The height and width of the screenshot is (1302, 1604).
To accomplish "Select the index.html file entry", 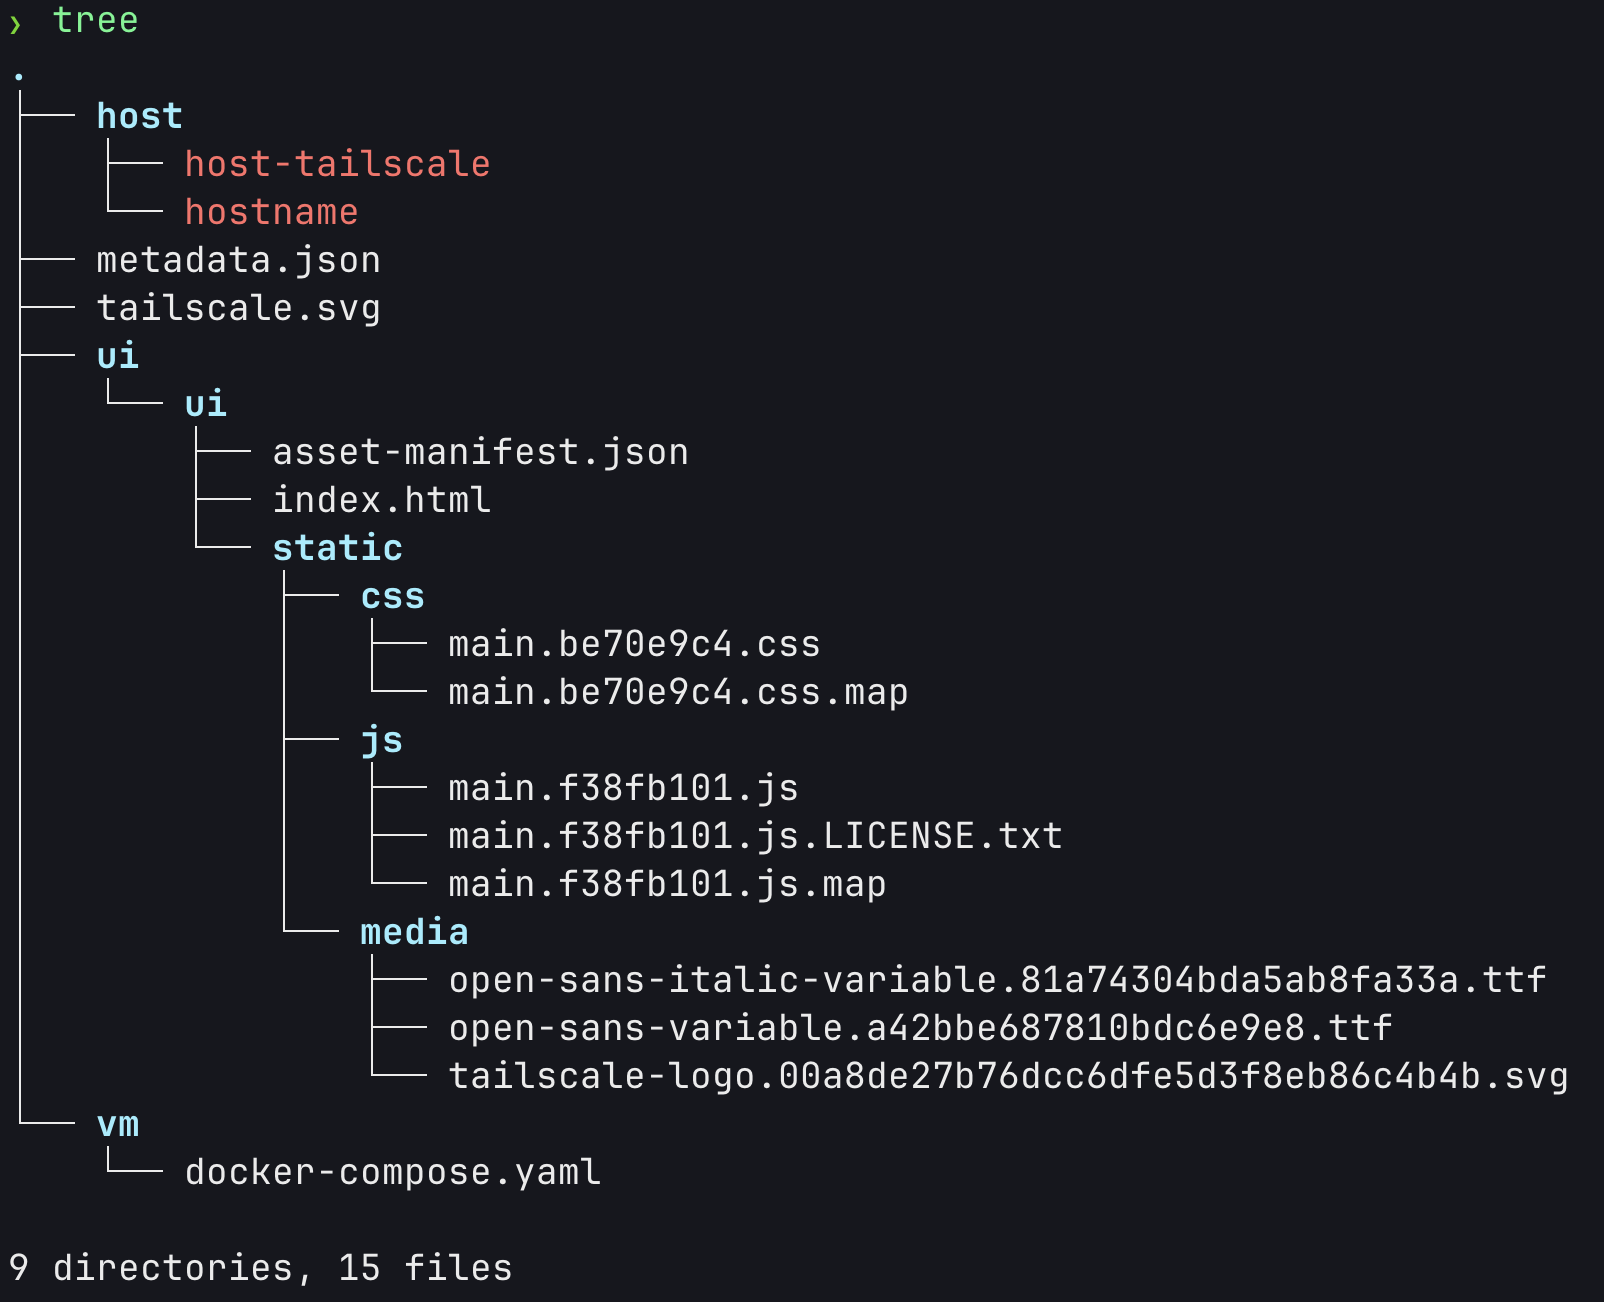I will coord(381,500).
